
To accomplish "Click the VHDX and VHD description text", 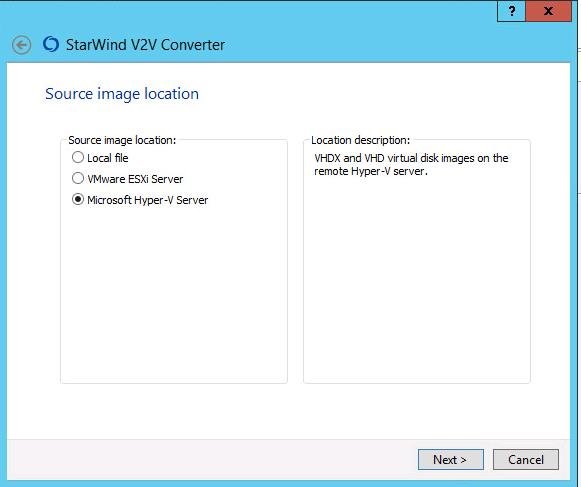I will coord(411,165).
